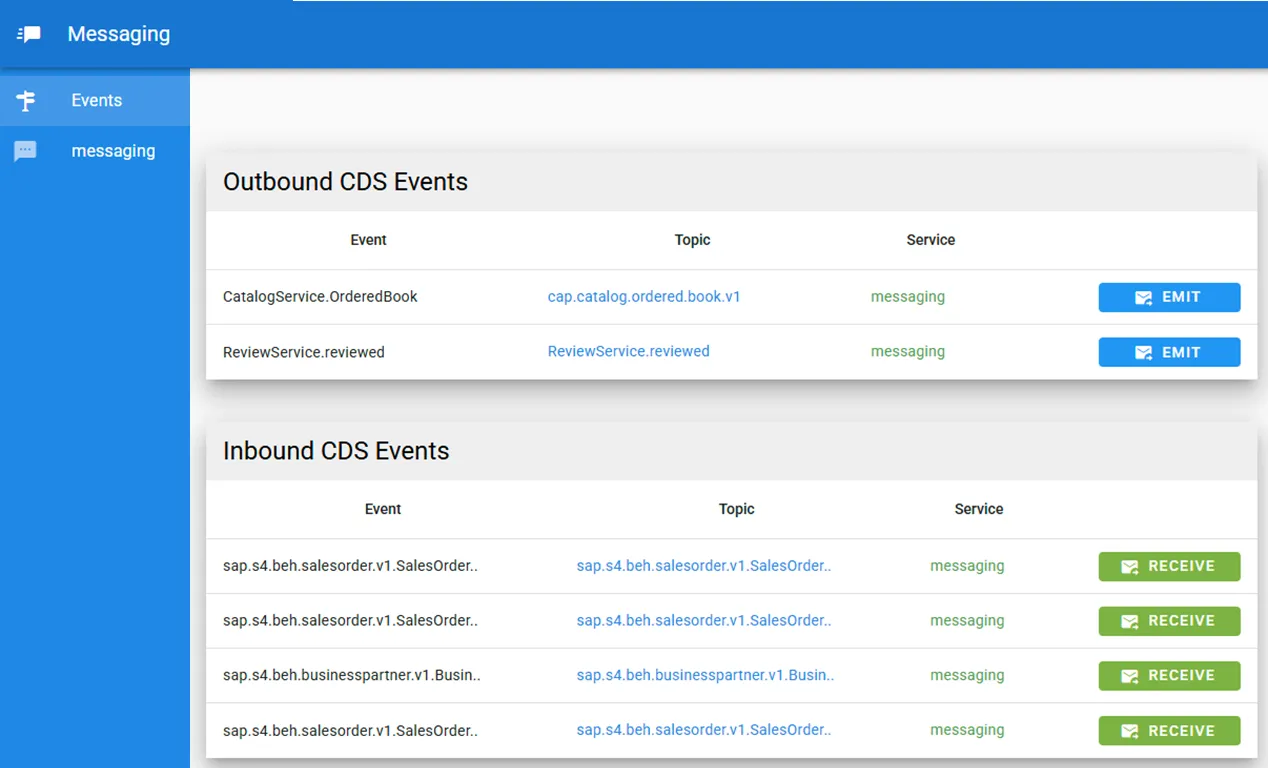
Task: Click messaging service link in businesspartner row
Action: pos(966,675)
